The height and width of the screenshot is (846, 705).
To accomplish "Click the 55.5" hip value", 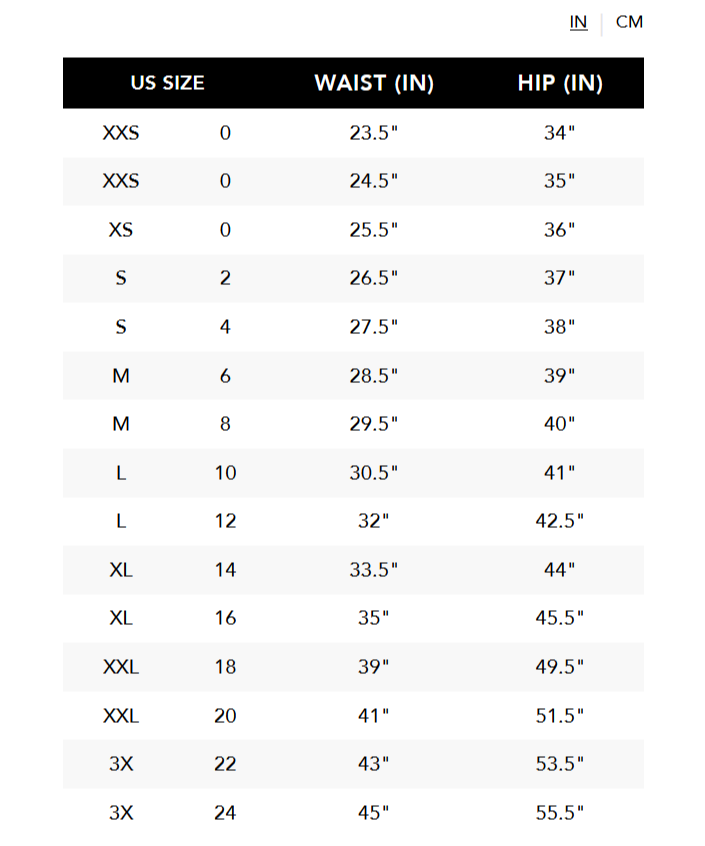I will [559, 813].
